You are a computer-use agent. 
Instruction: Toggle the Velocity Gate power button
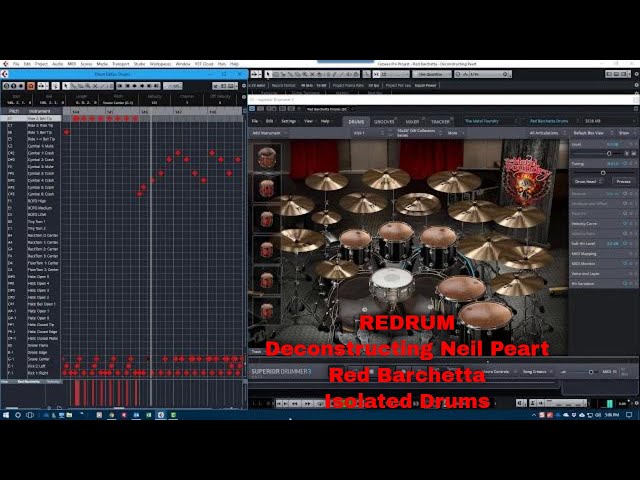625,233
